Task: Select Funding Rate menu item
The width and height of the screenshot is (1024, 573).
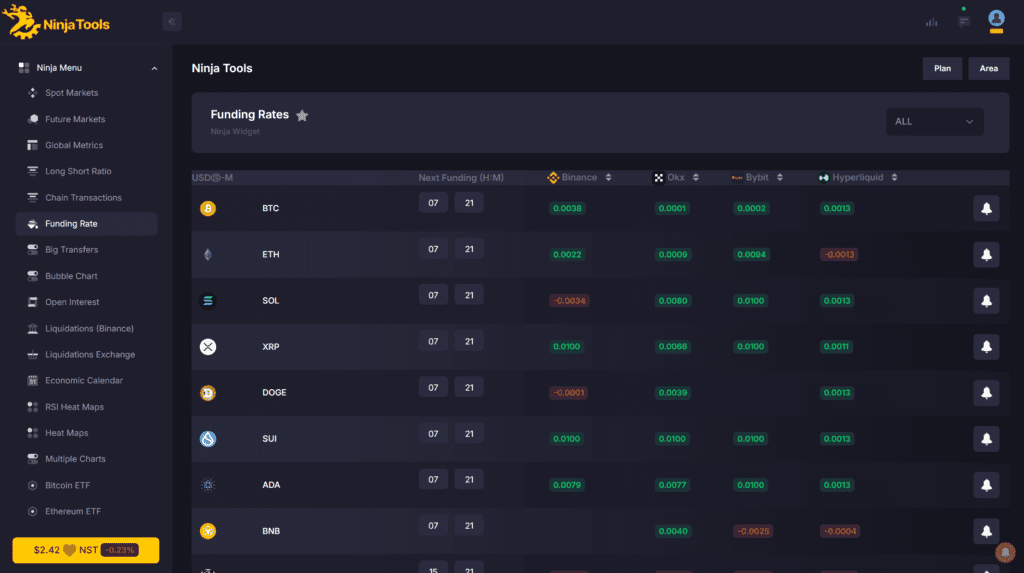Action: coord(86,223)
